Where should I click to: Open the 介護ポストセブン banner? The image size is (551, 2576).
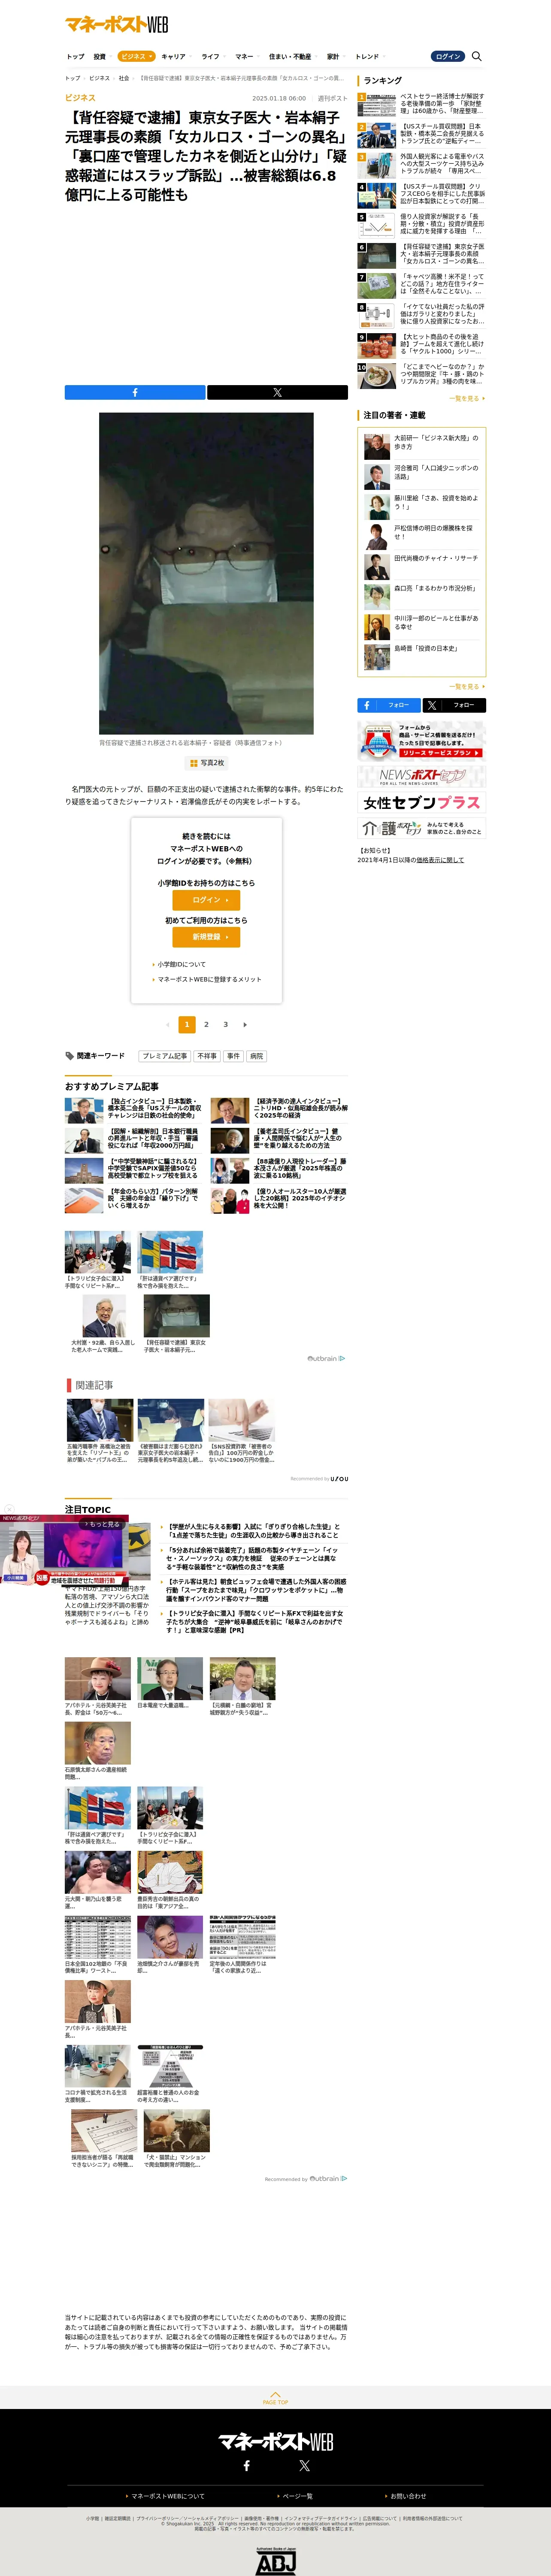[x=421, y=829]
